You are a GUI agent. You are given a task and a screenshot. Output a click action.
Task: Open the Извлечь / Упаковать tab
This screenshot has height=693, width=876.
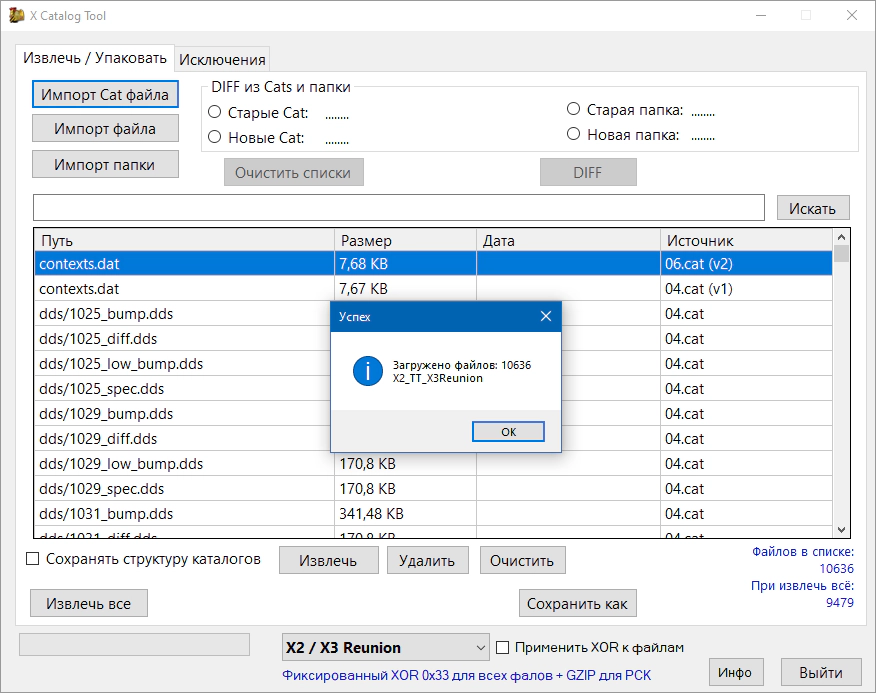[x=95, y=59]
